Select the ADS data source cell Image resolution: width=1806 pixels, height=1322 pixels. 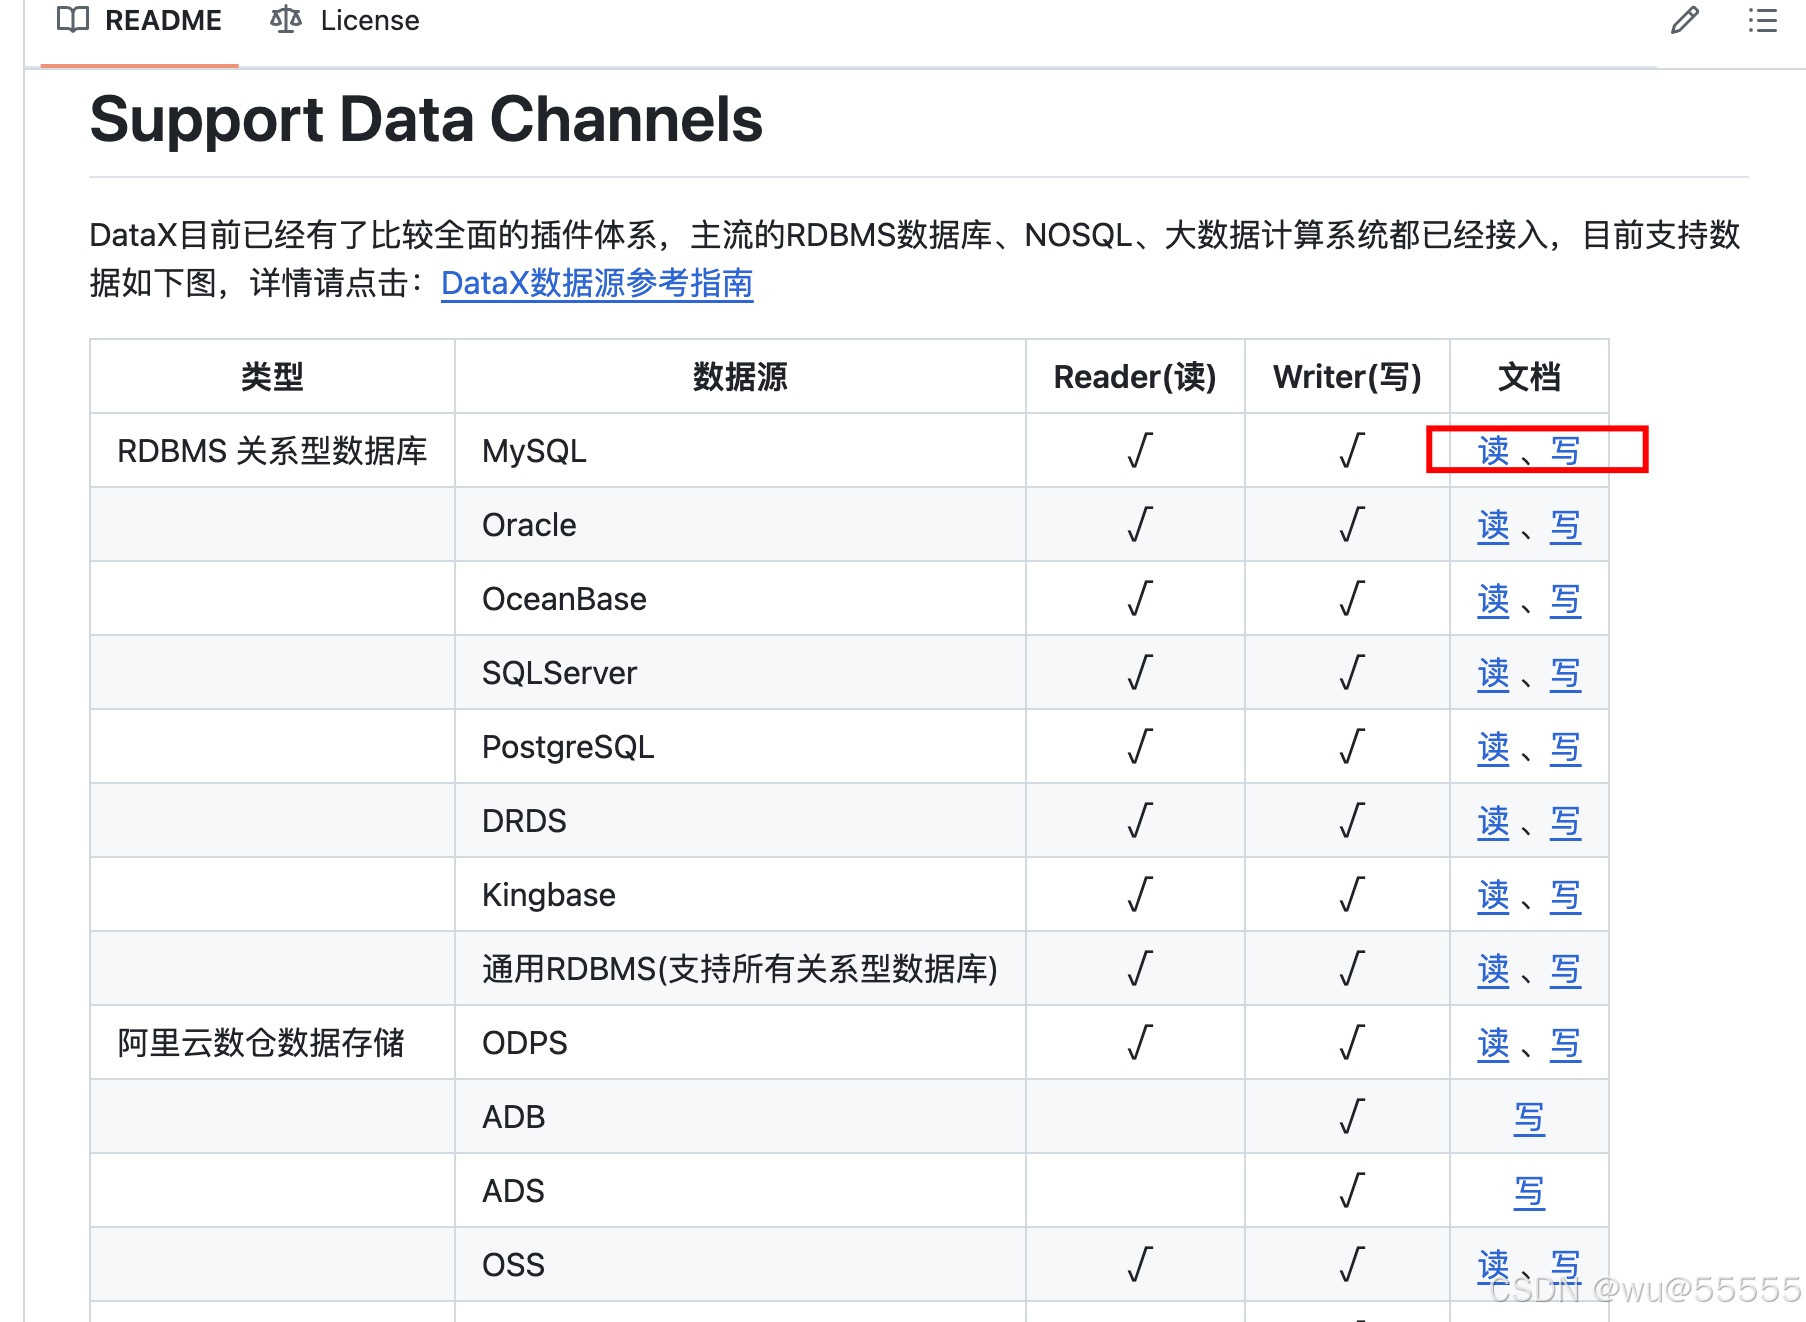(x=740, y=1191)
